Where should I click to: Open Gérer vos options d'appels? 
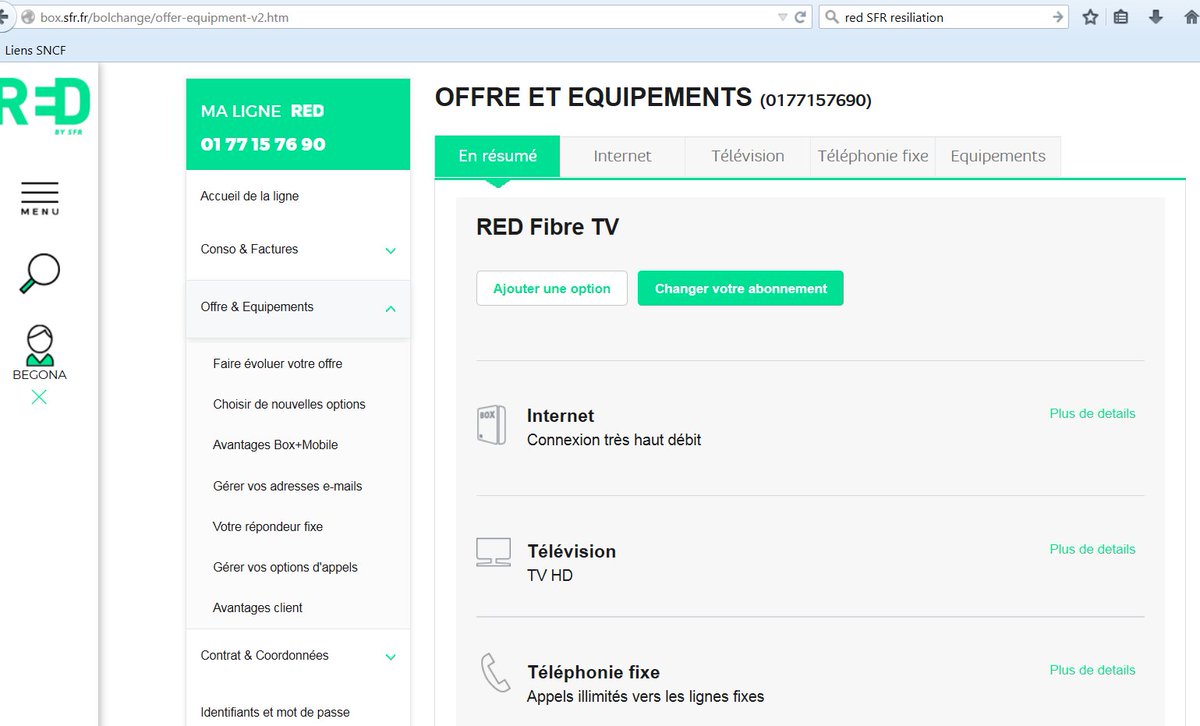[x=285, y=567]
